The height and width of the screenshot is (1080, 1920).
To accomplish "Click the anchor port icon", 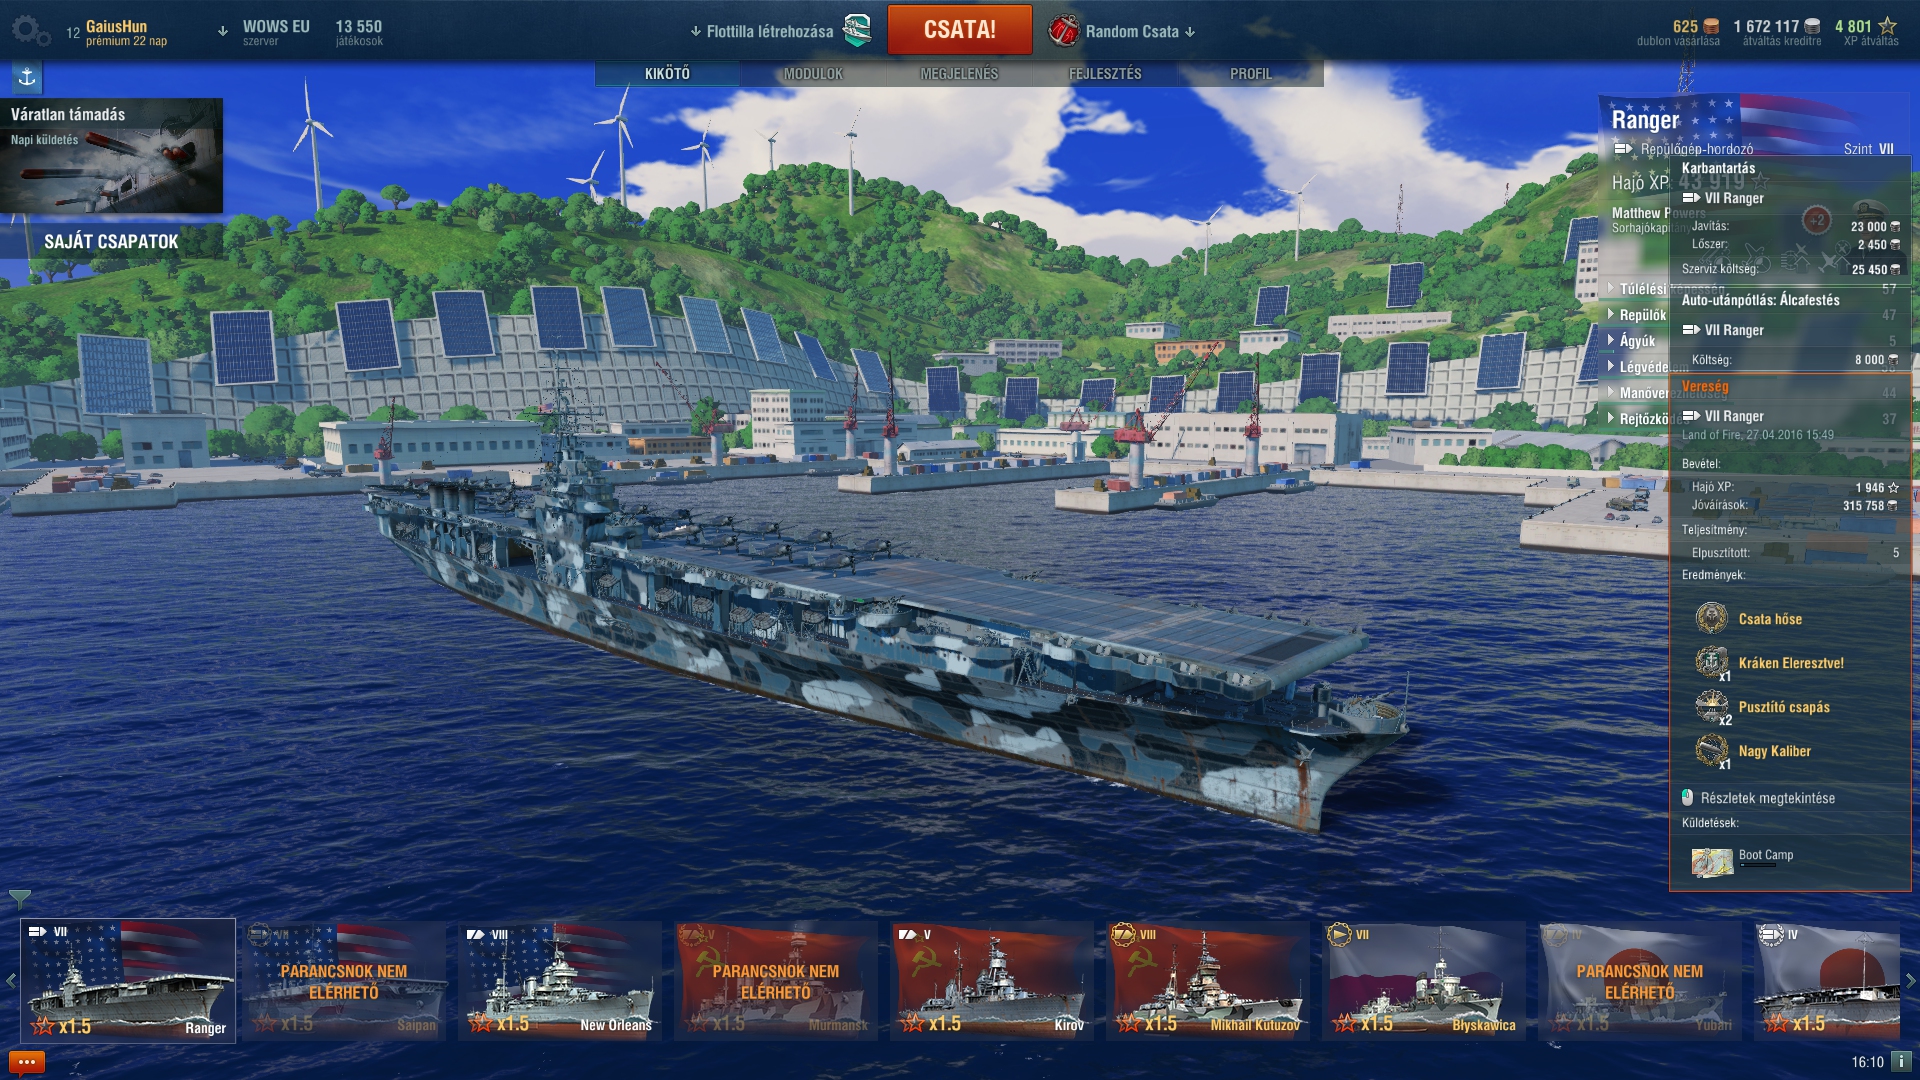I will coord(27,77).
